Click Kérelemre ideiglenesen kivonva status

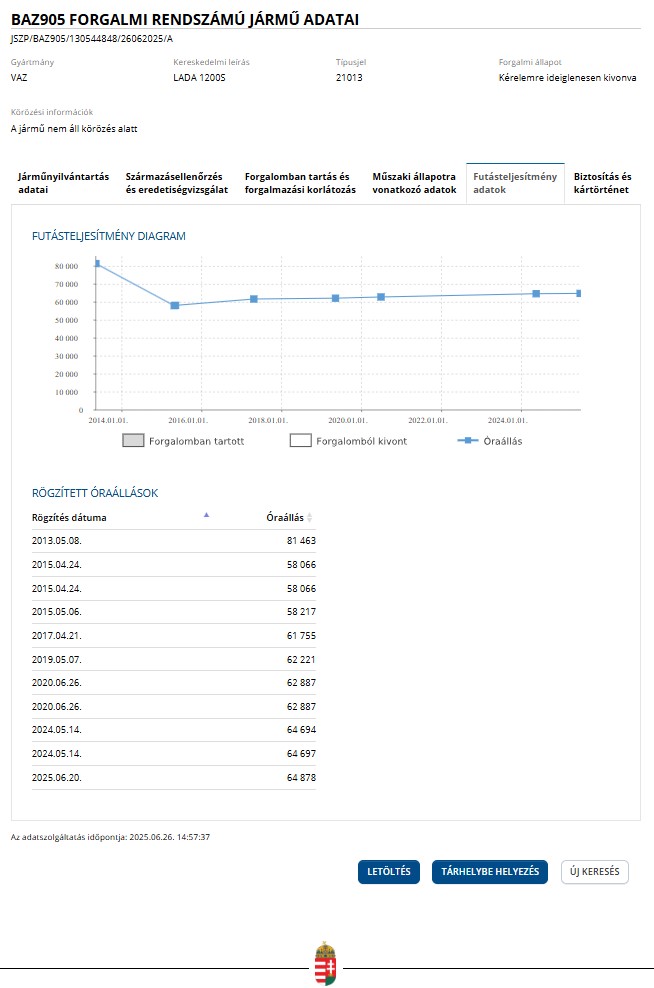[x=567, y=78]
